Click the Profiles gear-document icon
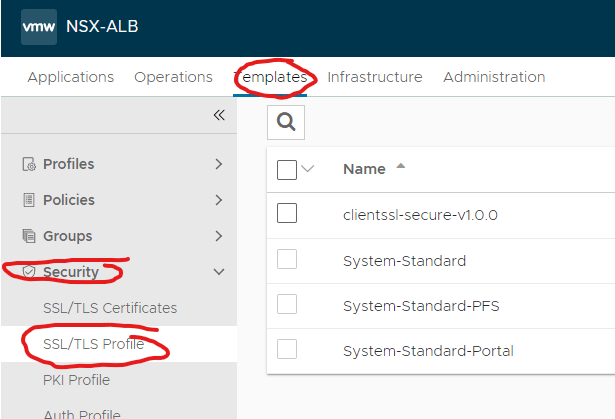615x419 pixels. coord(29,164)
